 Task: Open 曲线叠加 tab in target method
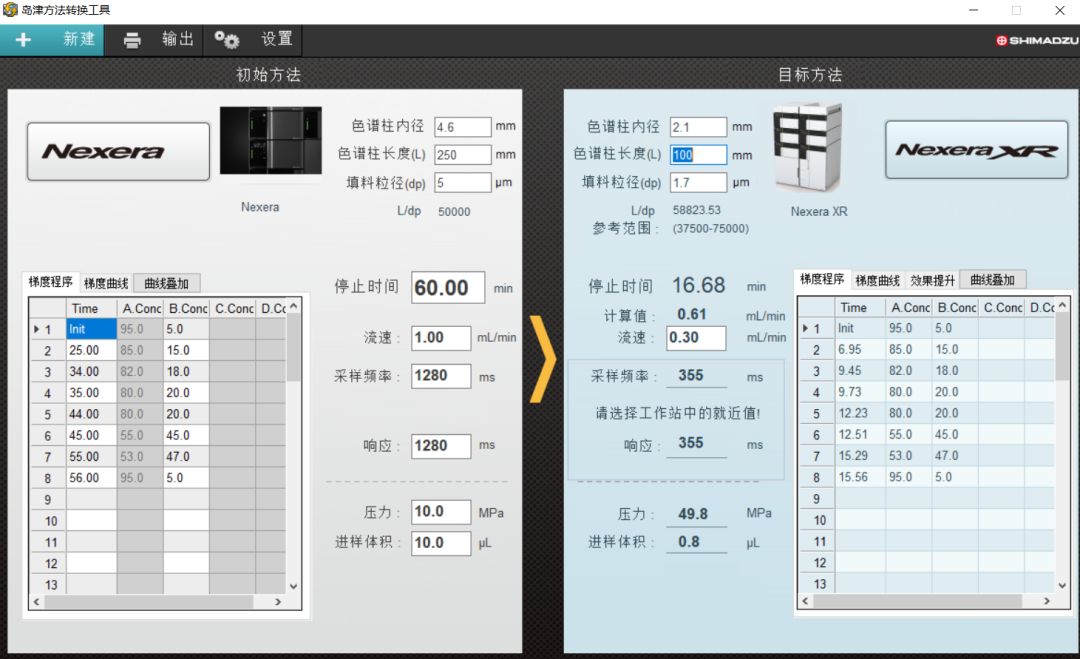click(992, 280)
